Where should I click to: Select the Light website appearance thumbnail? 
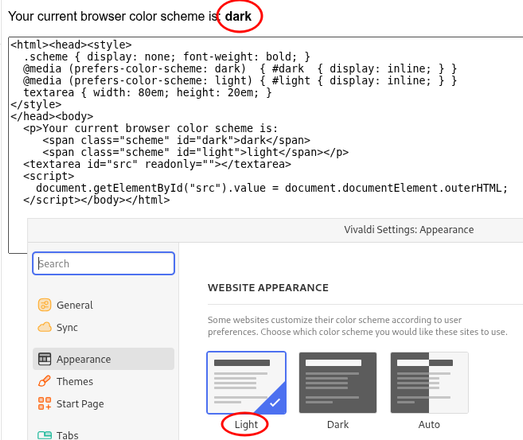point(246,383)
